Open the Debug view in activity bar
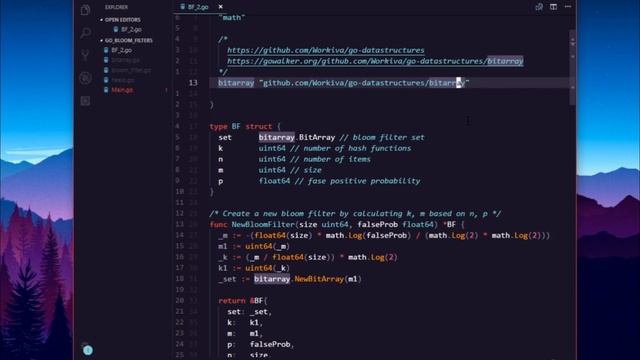Screen dimensions: 640x360 coord(85,78)
